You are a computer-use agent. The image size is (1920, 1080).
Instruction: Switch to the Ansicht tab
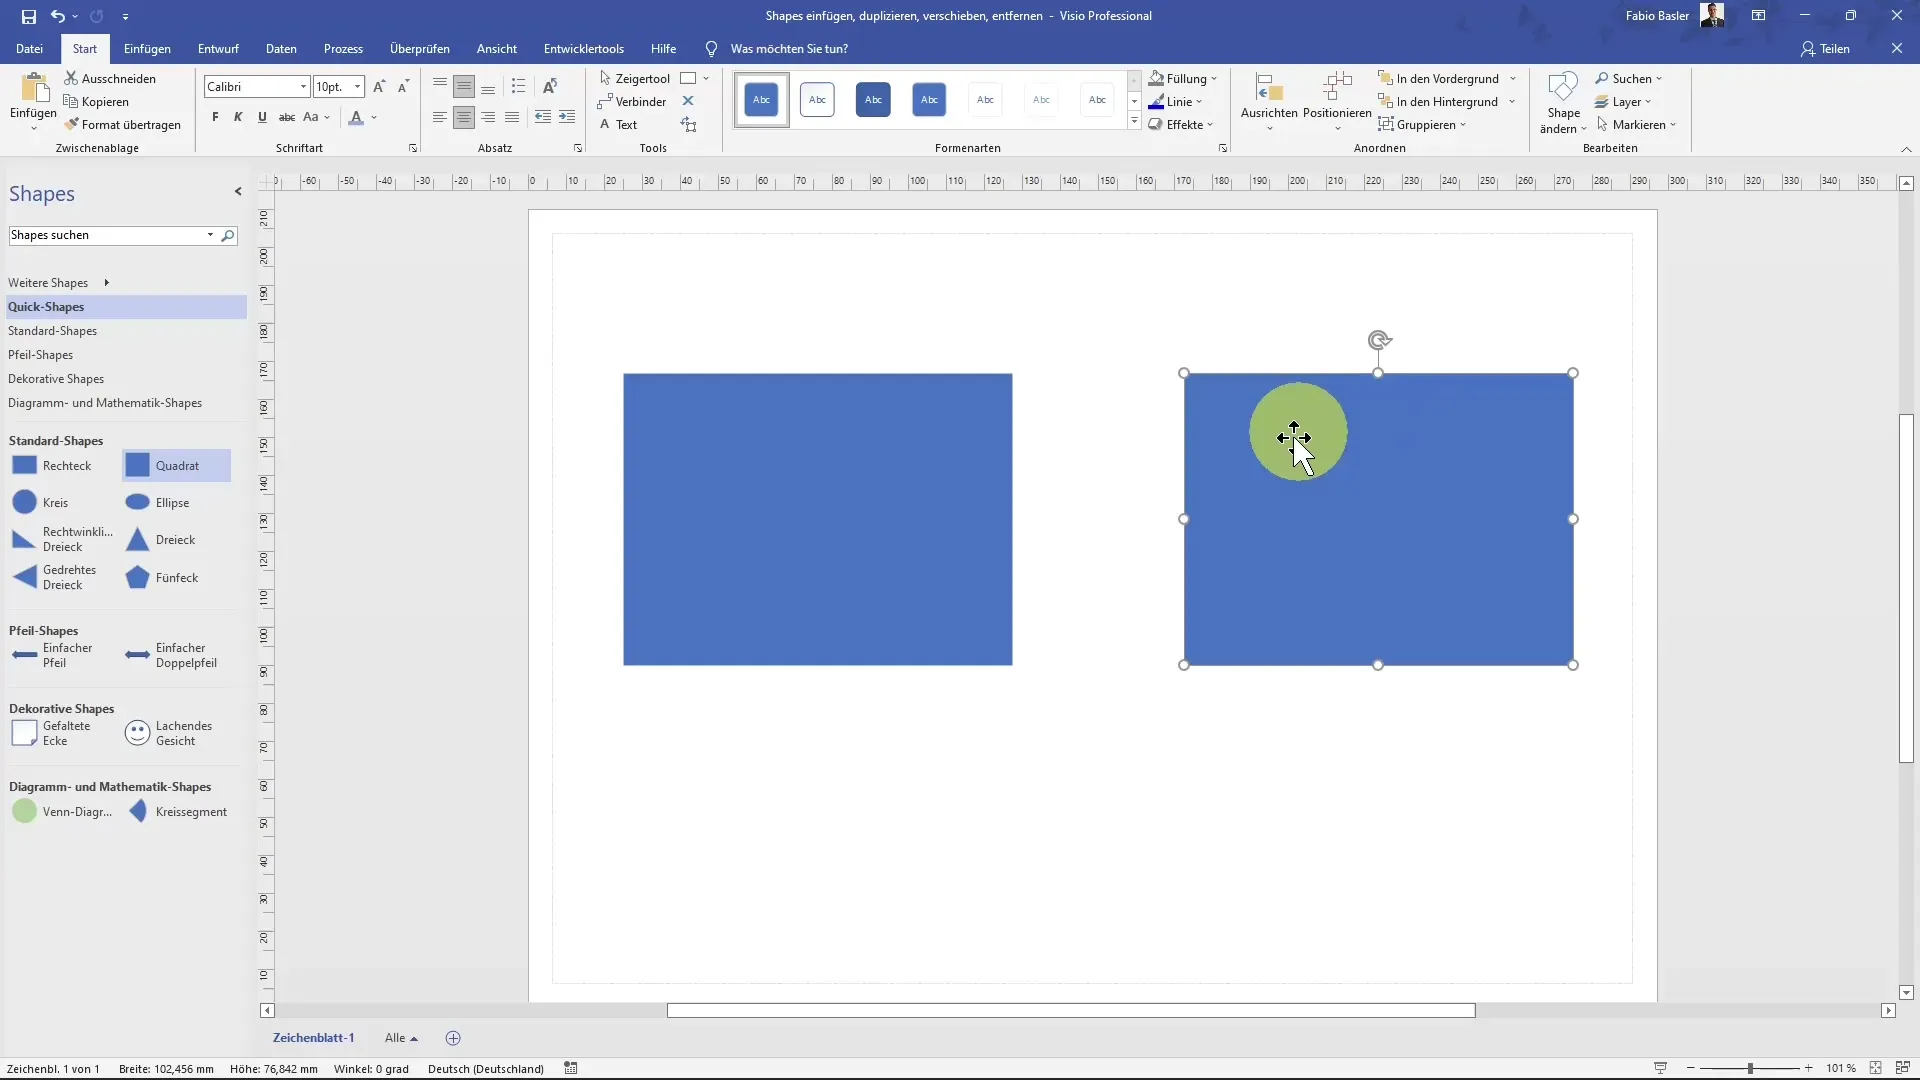pos(497,48)
